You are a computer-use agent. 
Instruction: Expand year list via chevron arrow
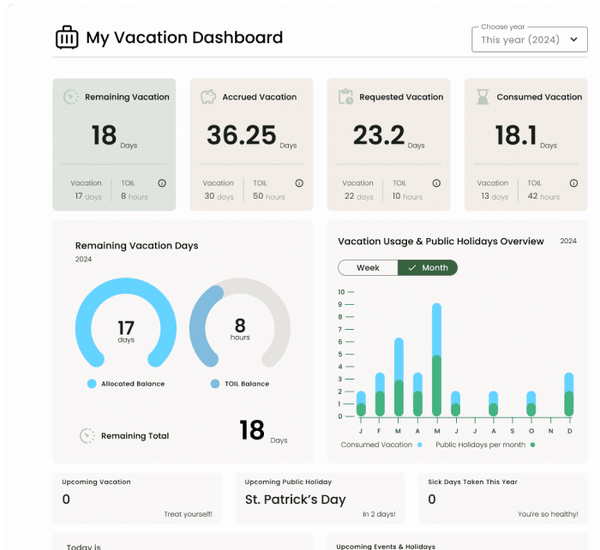coord(574,39)
